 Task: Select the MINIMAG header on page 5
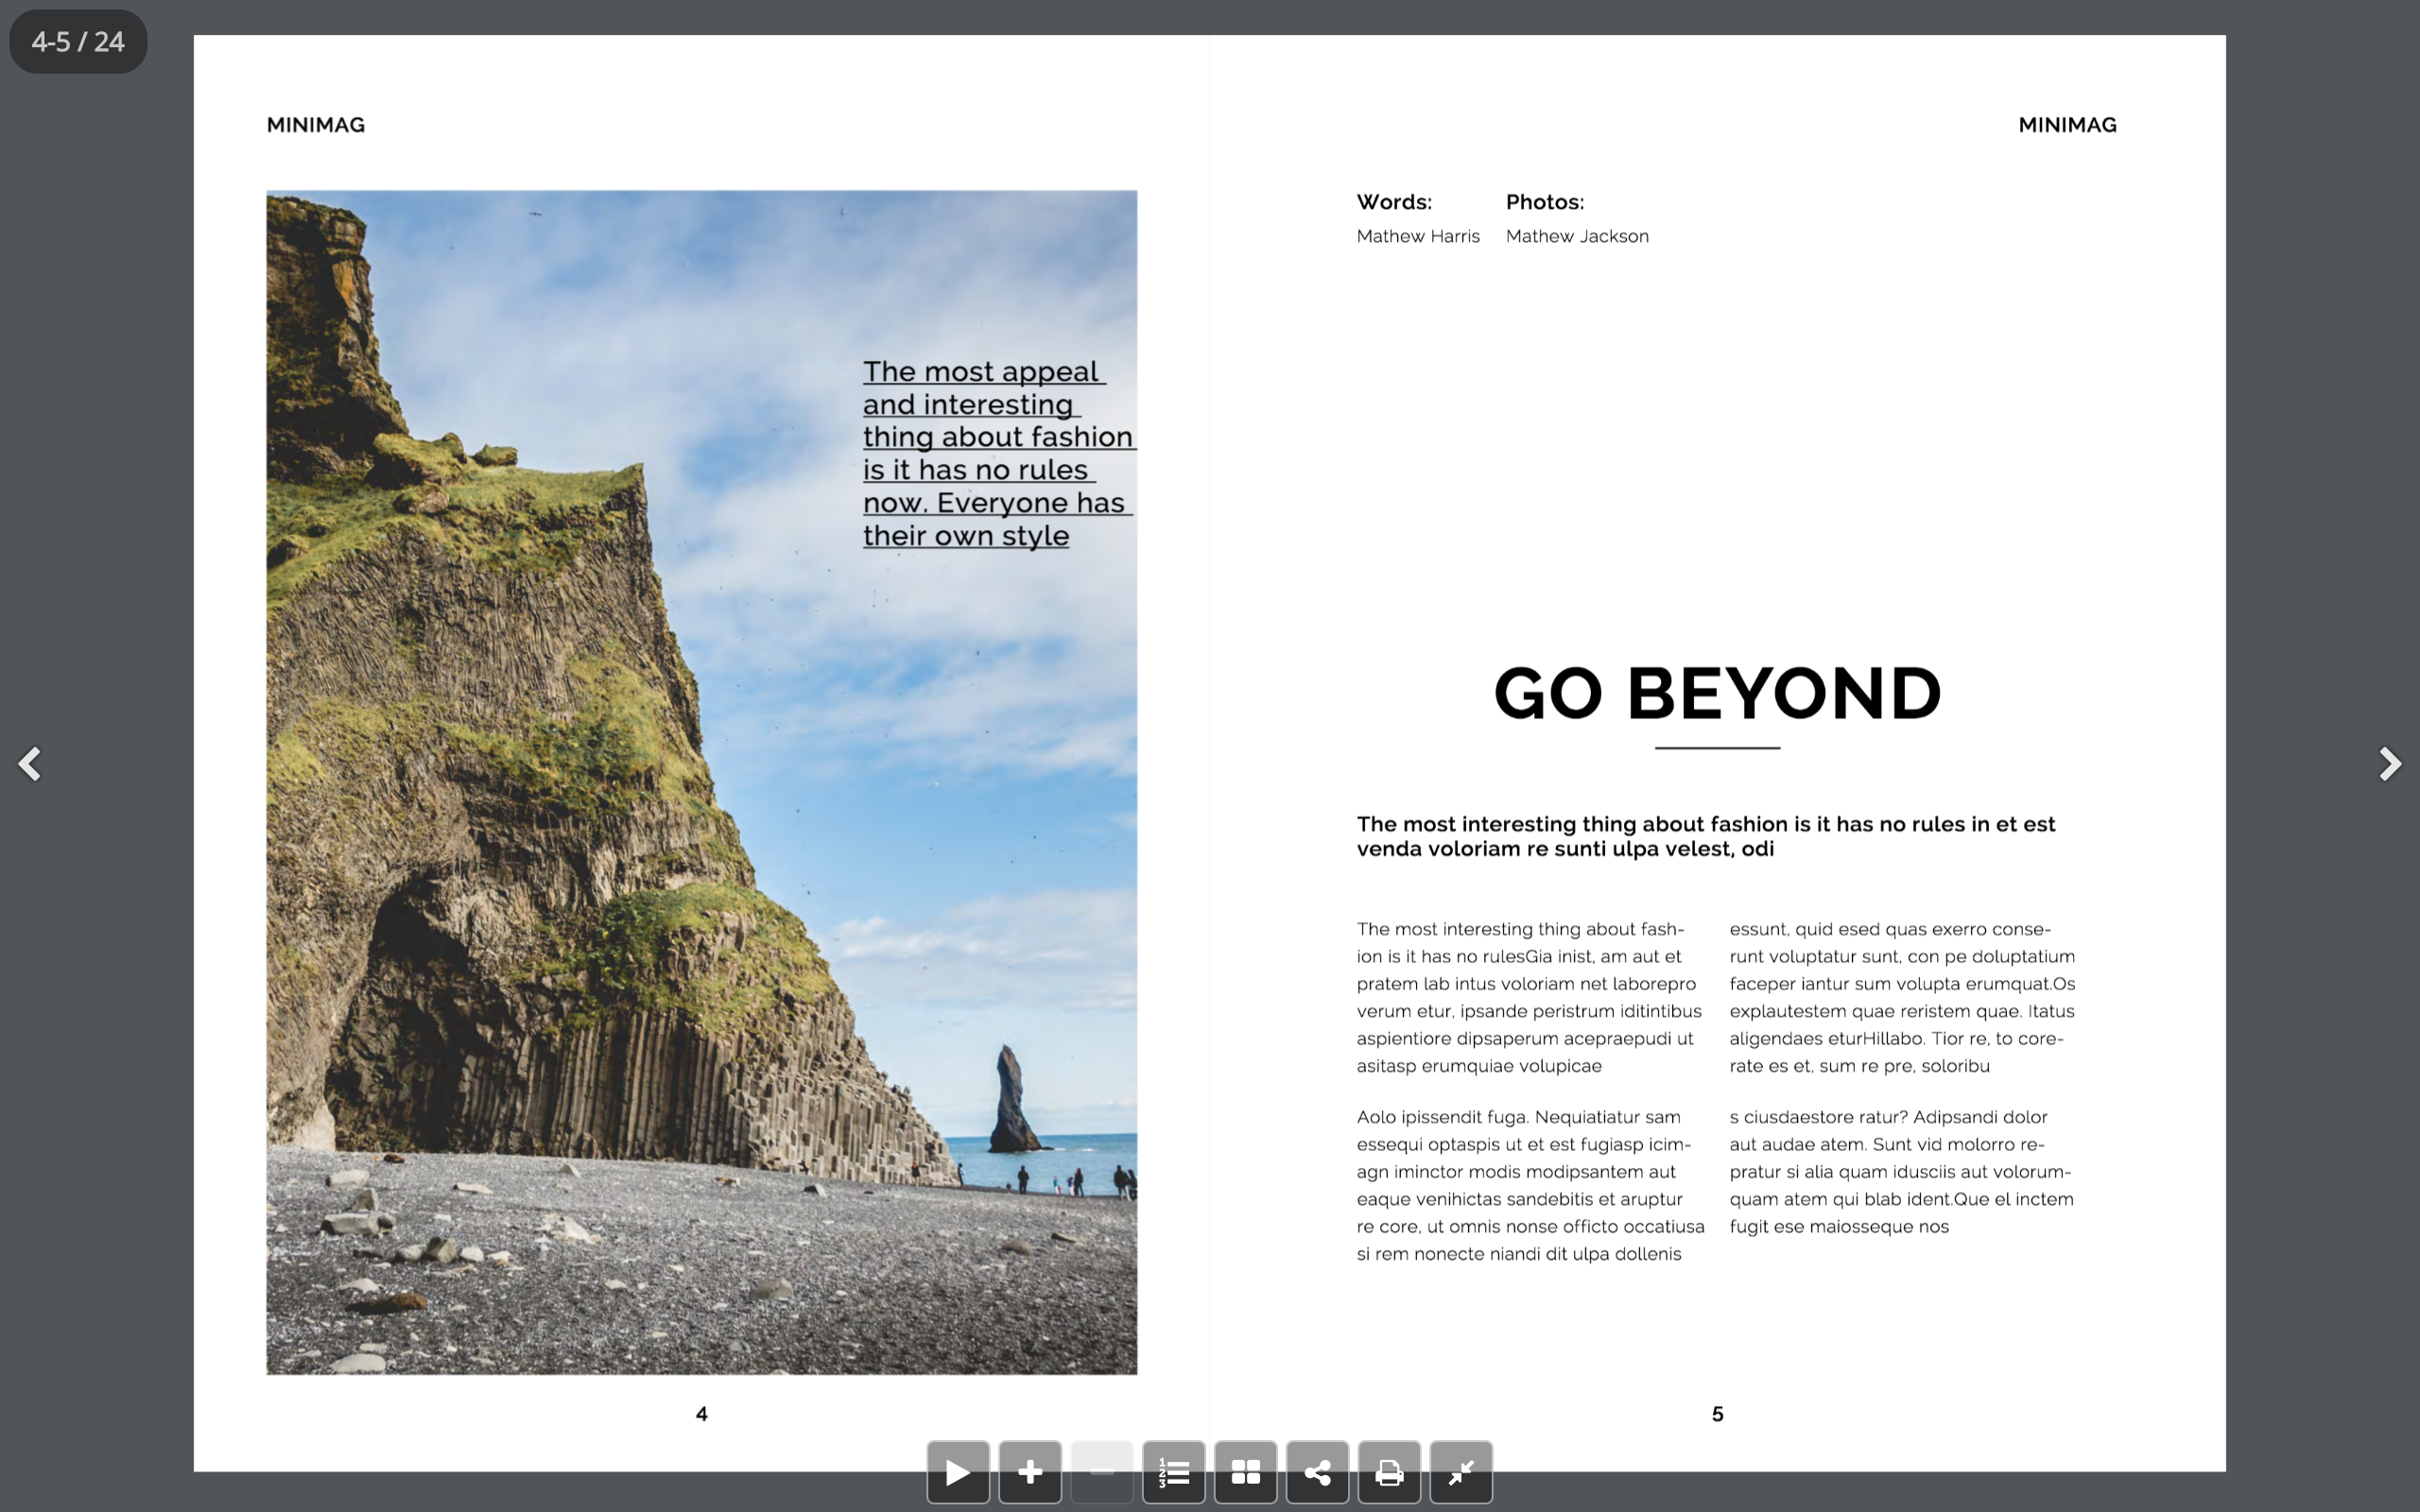[2066, 124]
